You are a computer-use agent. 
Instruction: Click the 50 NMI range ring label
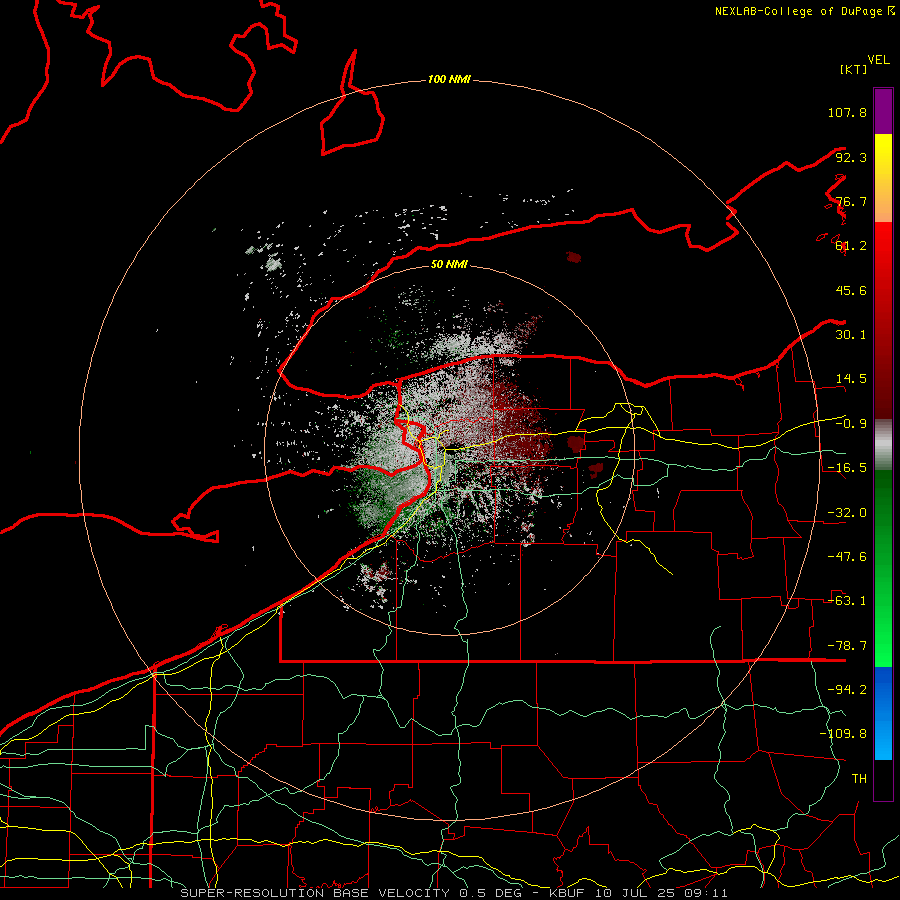449,264
